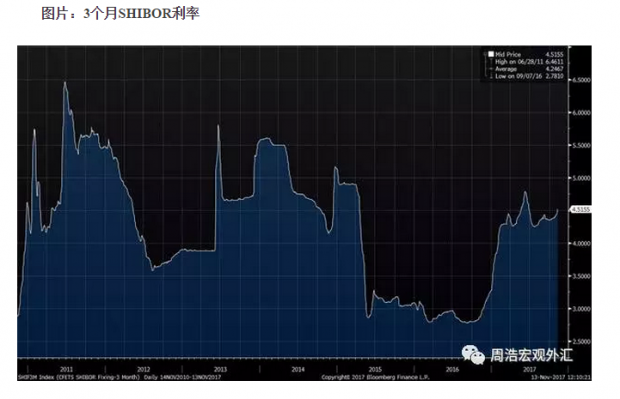The image size is (620, 399).
Task: Click the 2016 x-axis year label
Action: tap(452, 369)
